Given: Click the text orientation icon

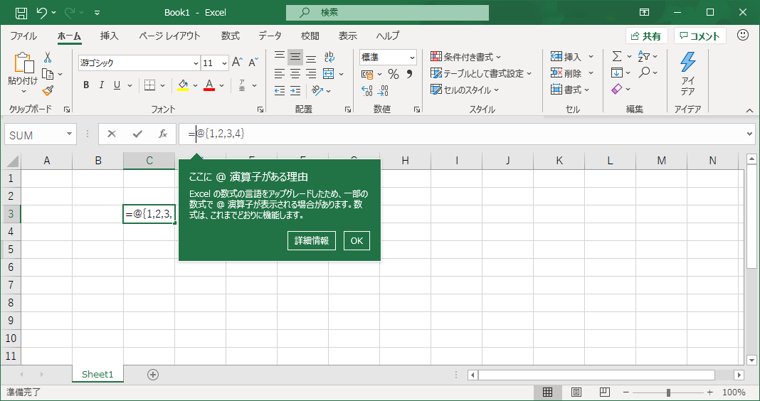Looking at the screenshot, I should tap(317, 91).
